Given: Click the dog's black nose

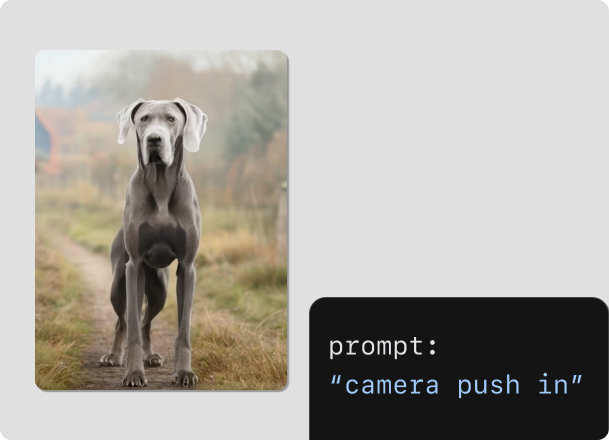Looking at the screenshot, I should pyautogui.click(x=154, y=140).
